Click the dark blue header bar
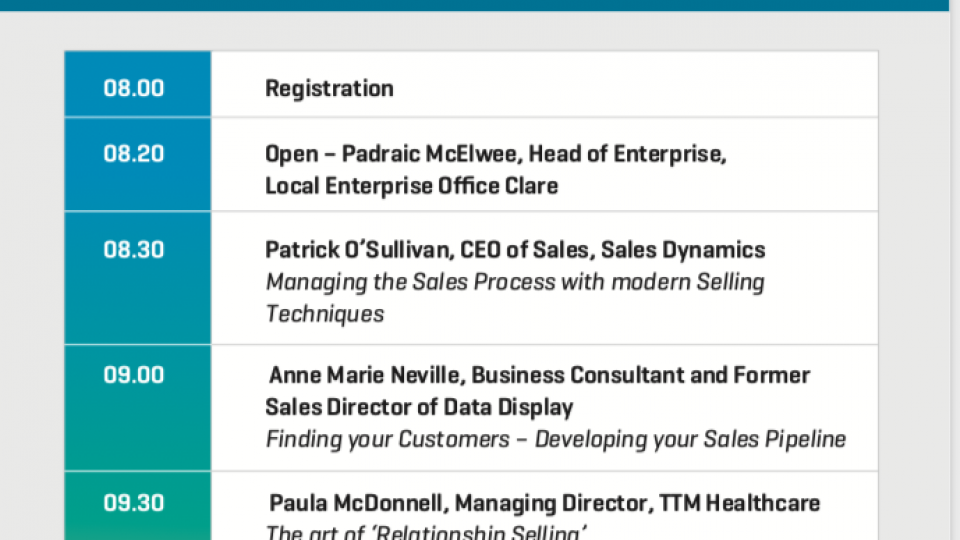 click(x=474, y=6)
